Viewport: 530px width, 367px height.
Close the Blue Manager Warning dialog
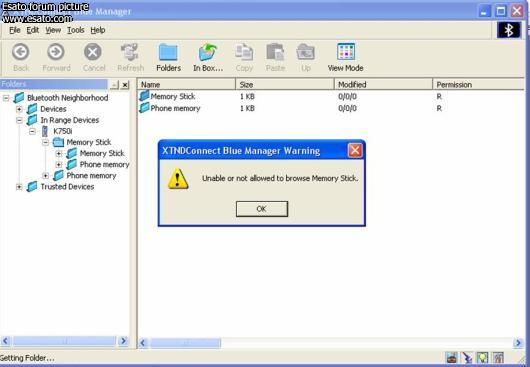click(x=355, y=150)
